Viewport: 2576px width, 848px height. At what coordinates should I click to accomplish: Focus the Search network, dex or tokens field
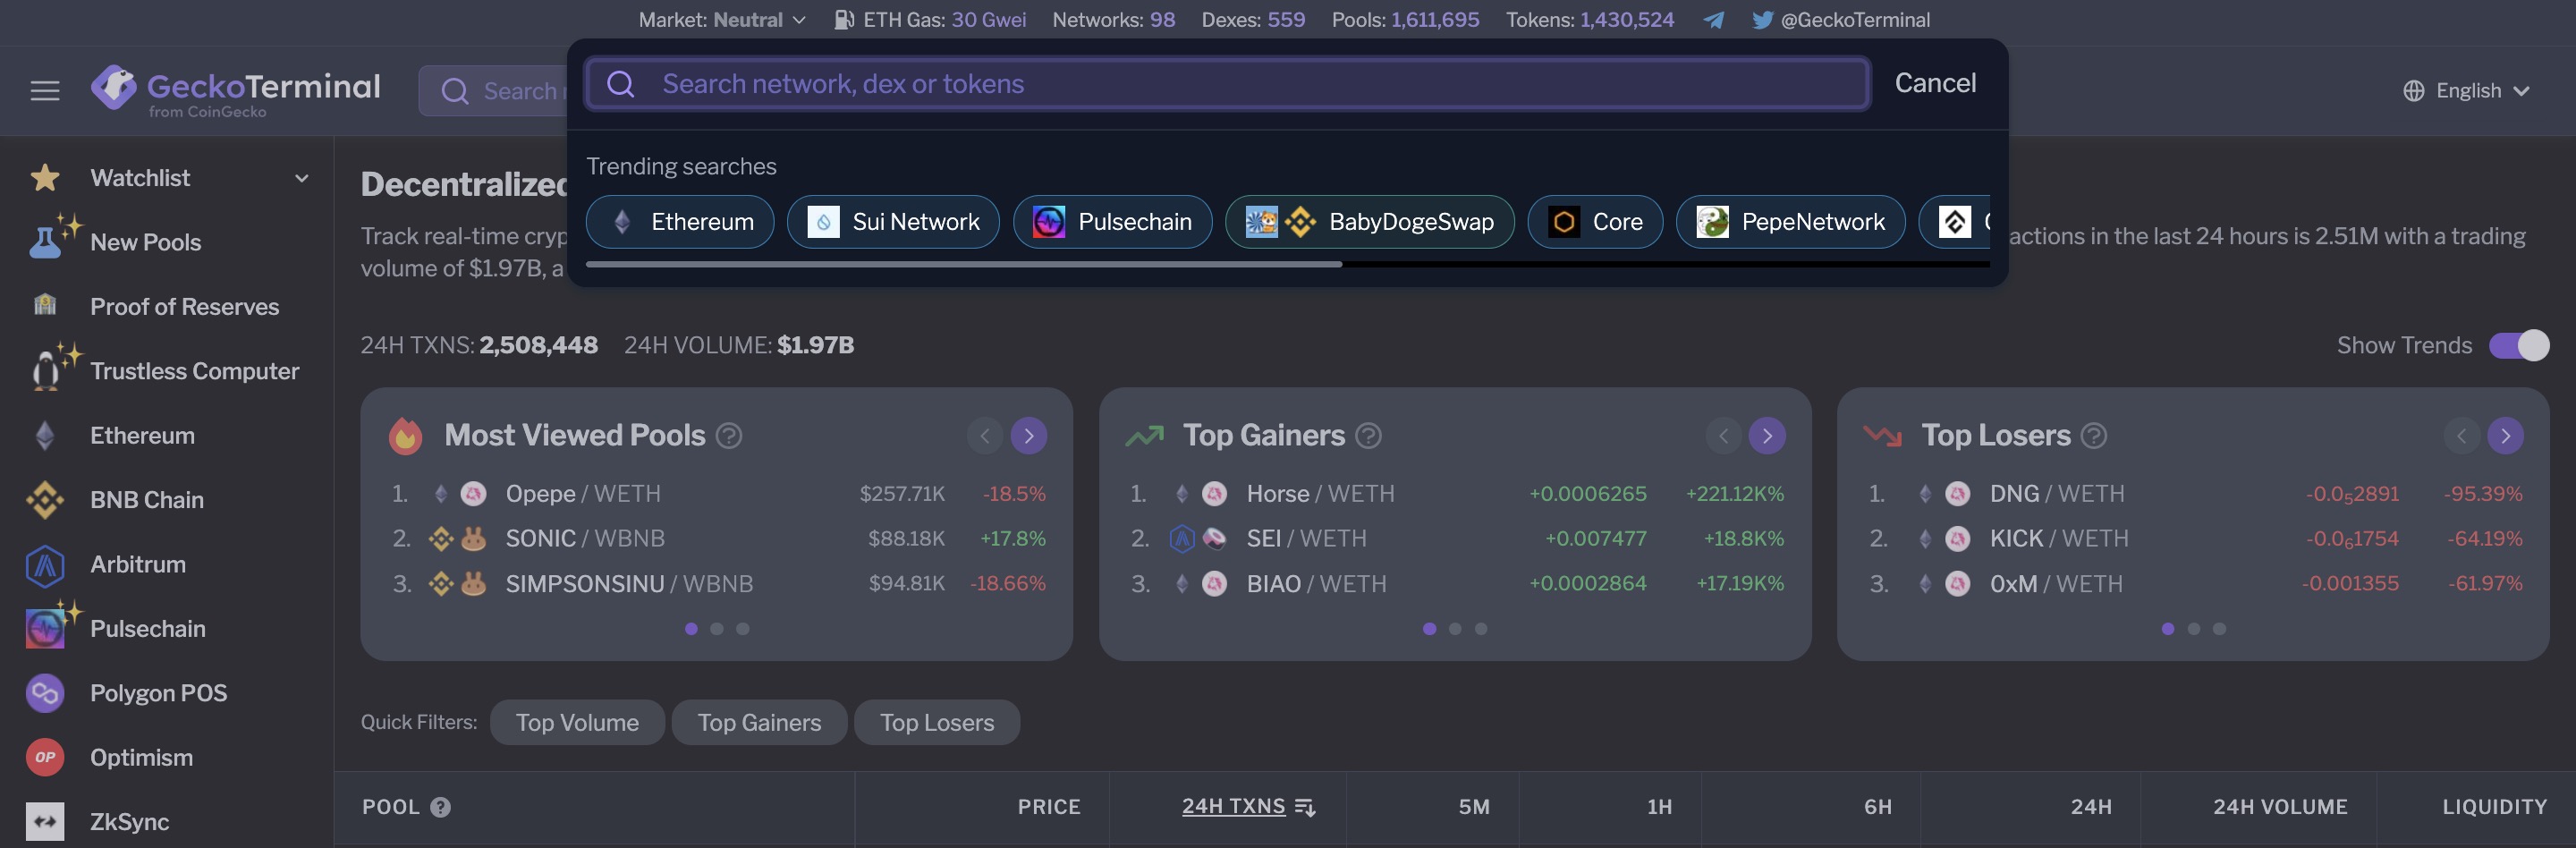[x=1227, y=84]
